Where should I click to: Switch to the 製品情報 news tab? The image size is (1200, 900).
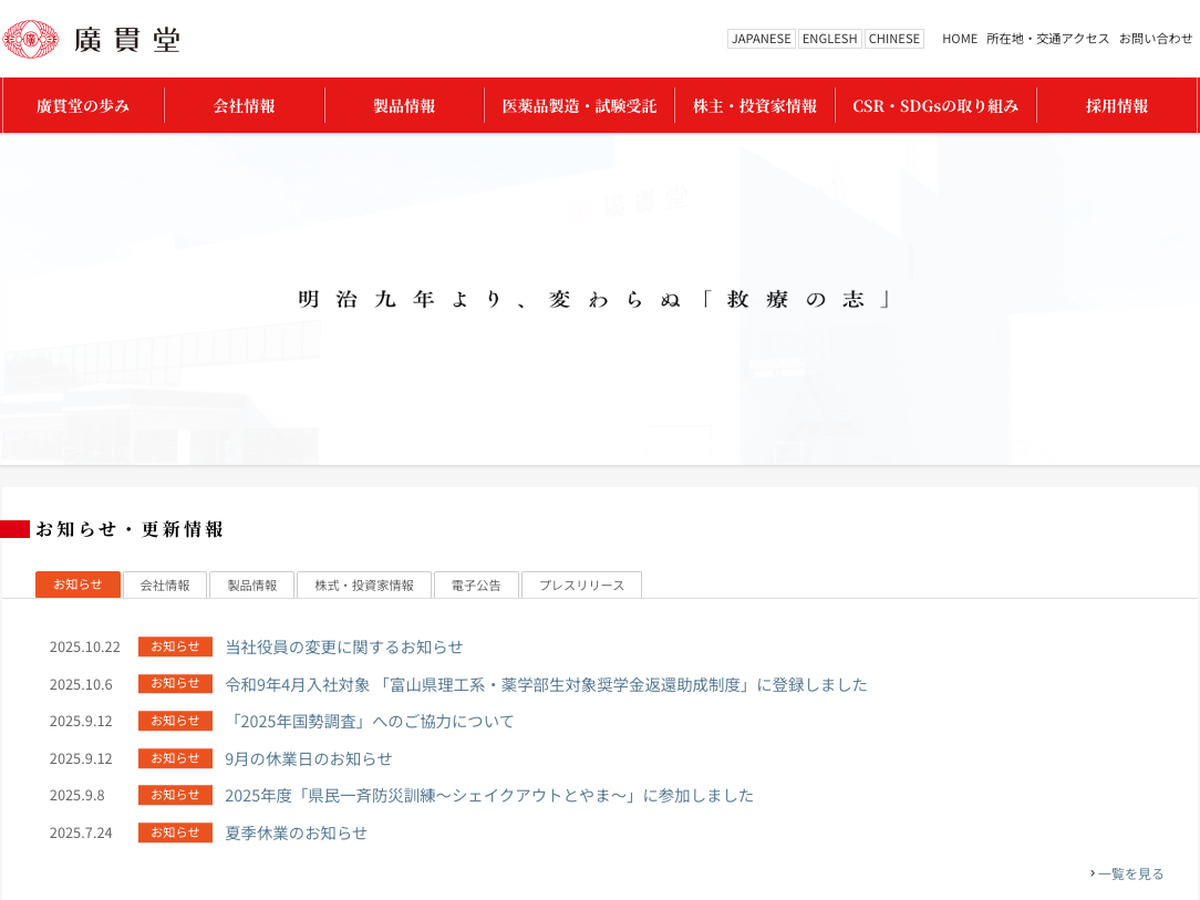click(252, 585)
